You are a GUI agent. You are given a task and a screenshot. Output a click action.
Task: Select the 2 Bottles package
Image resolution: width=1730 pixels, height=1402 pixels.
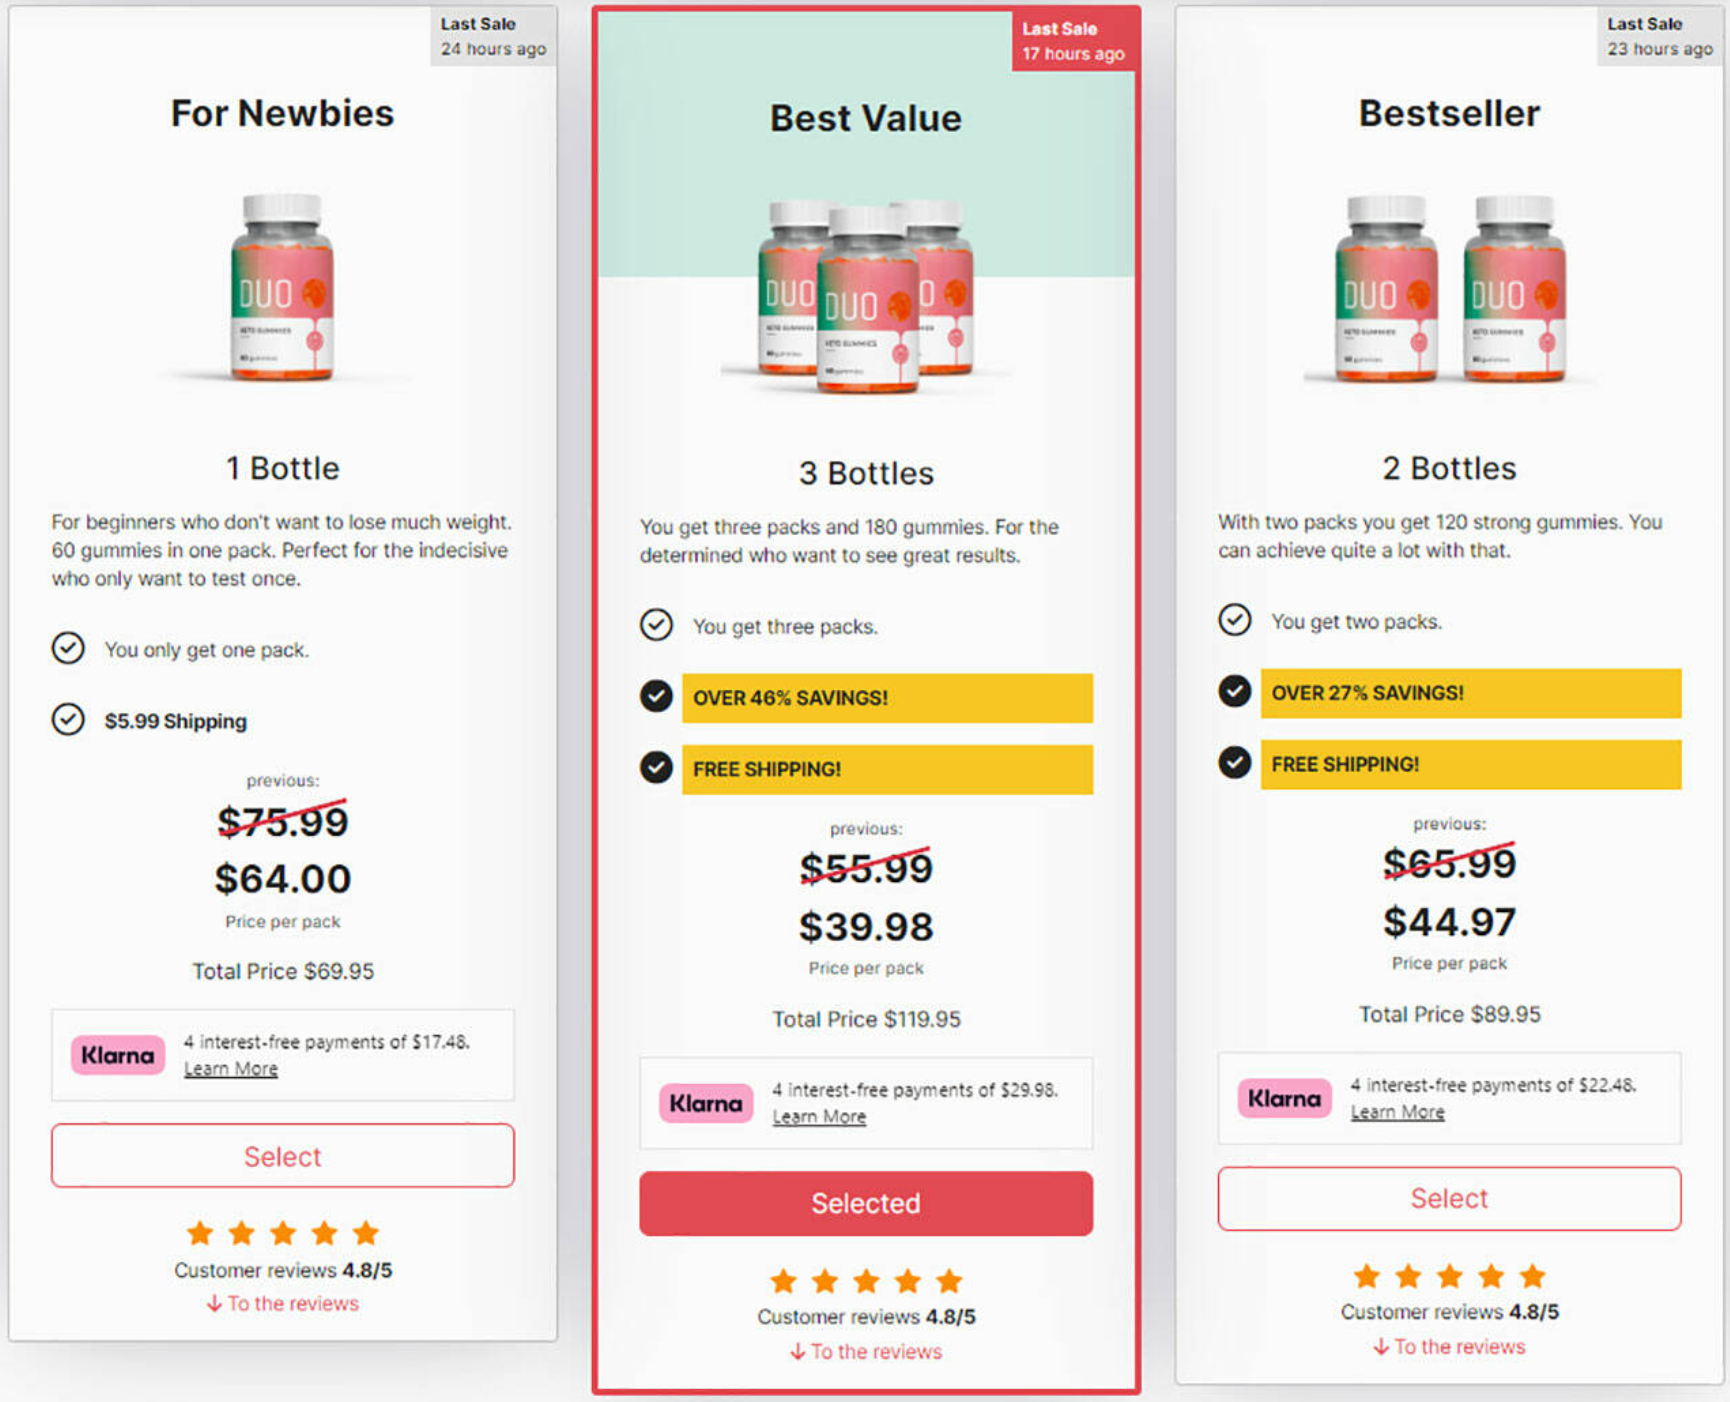tap(1449, 1198)
